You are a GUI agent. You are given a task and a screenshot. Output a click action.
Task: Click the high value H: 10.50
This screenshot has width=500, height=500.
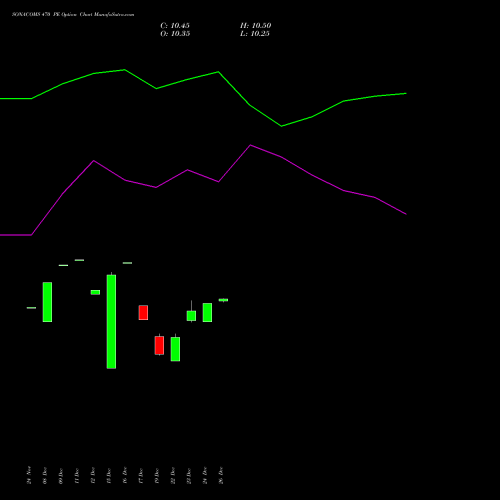(255, 26)
